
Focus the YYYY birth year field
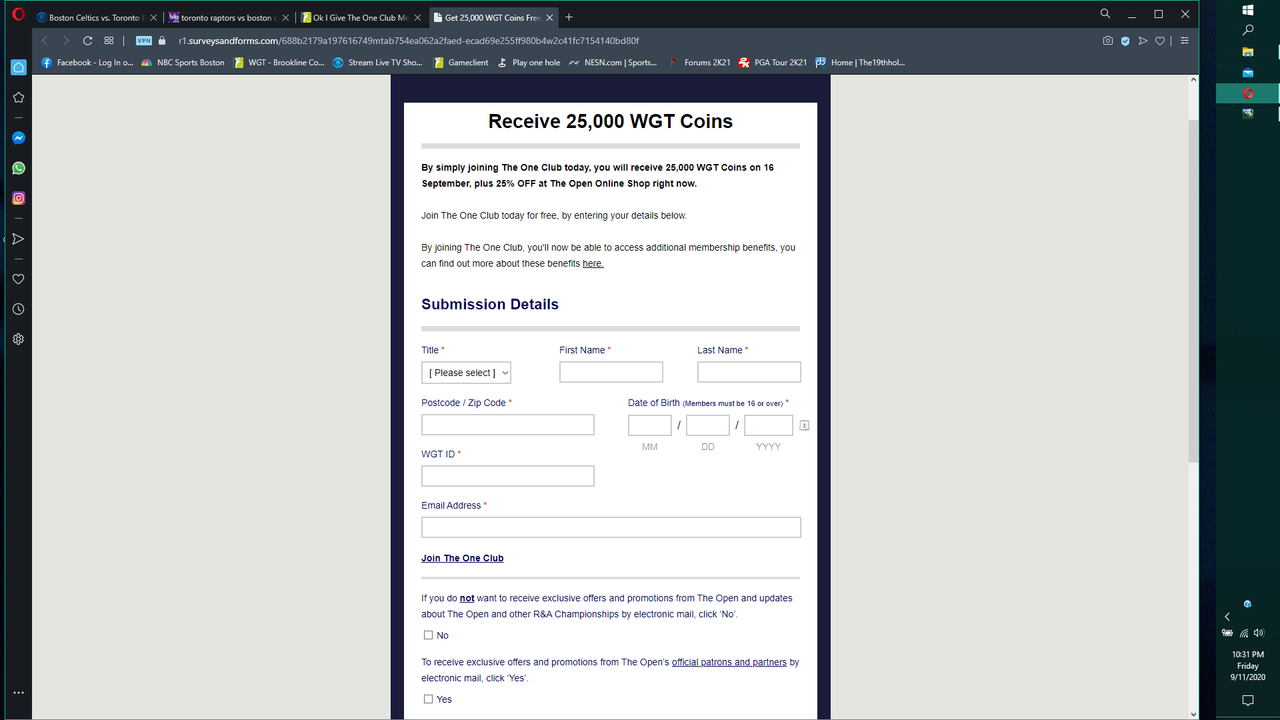click(x=768, y=425)
